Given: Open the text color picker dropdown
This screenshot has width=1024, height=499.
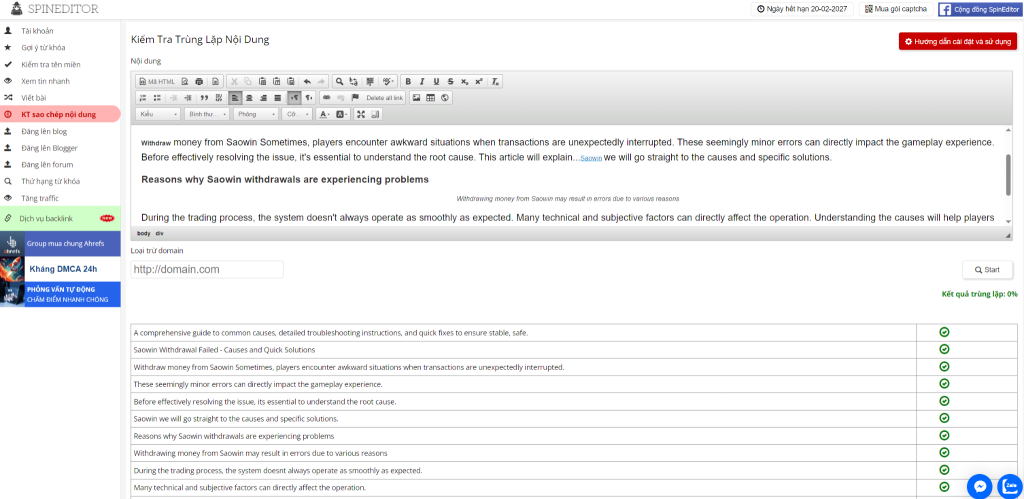Looking at the screenshot, I should [x=325, y=114].
